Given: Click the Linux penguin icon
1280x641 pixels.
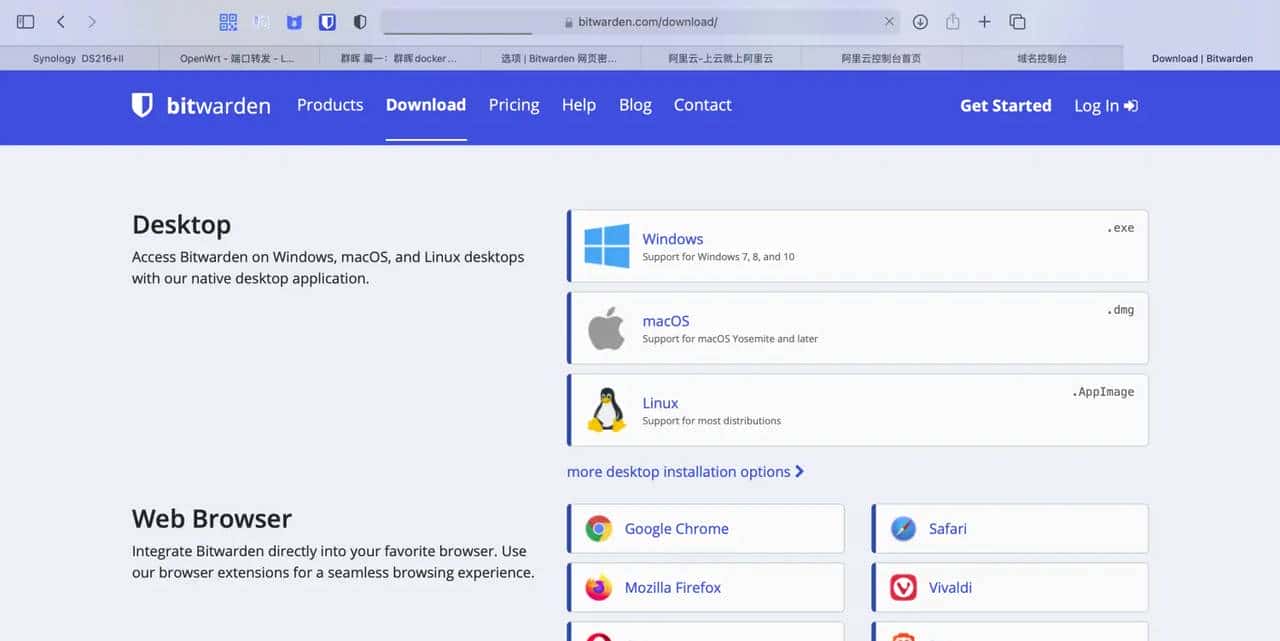Looking at the screenshot, I should pos(606,410).
